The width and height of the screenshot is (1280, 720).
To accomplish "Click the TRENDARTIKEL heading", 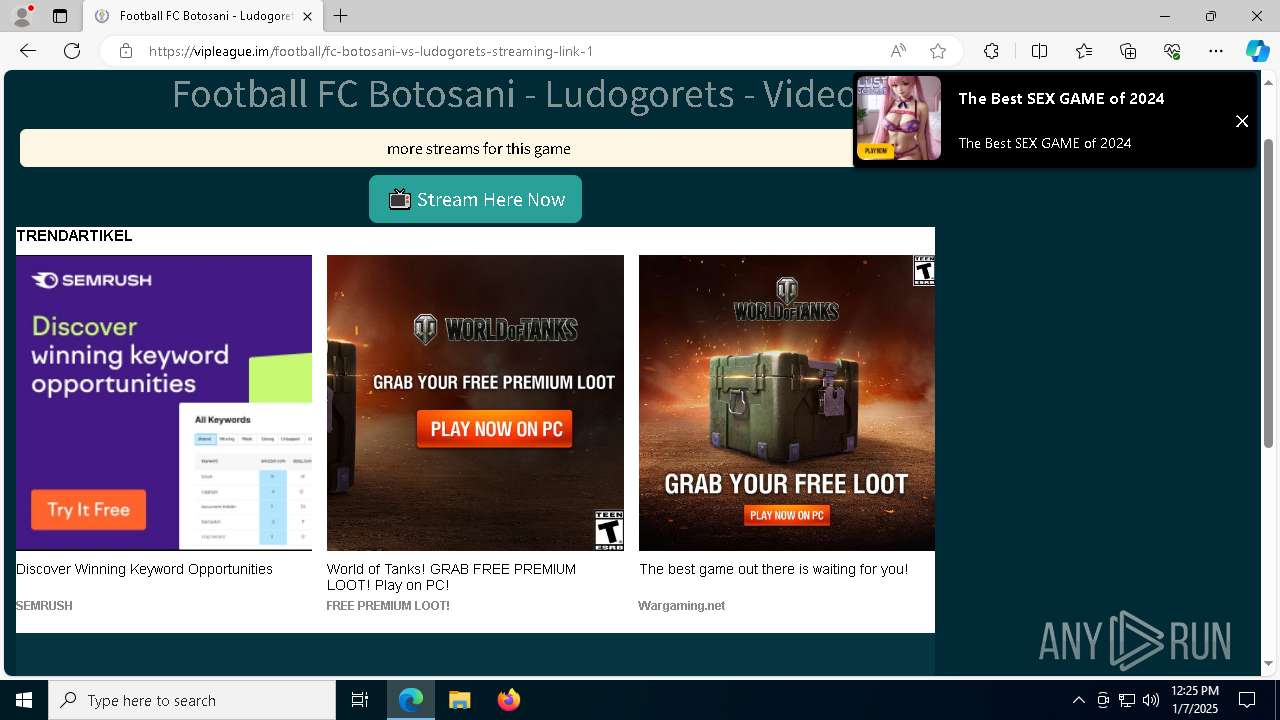I will (74, 236).
